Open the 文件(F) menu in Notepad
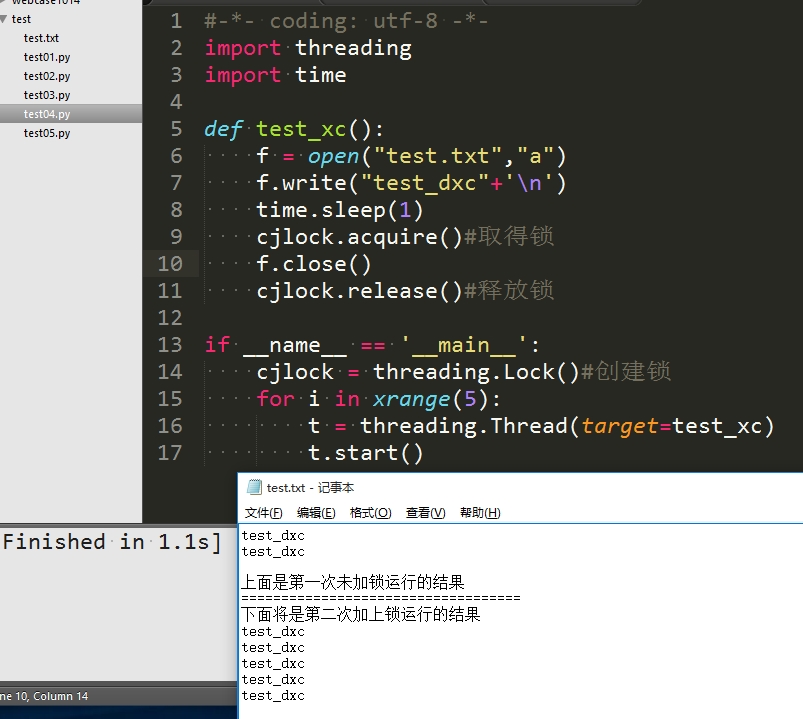 click(x=262, y=512)
